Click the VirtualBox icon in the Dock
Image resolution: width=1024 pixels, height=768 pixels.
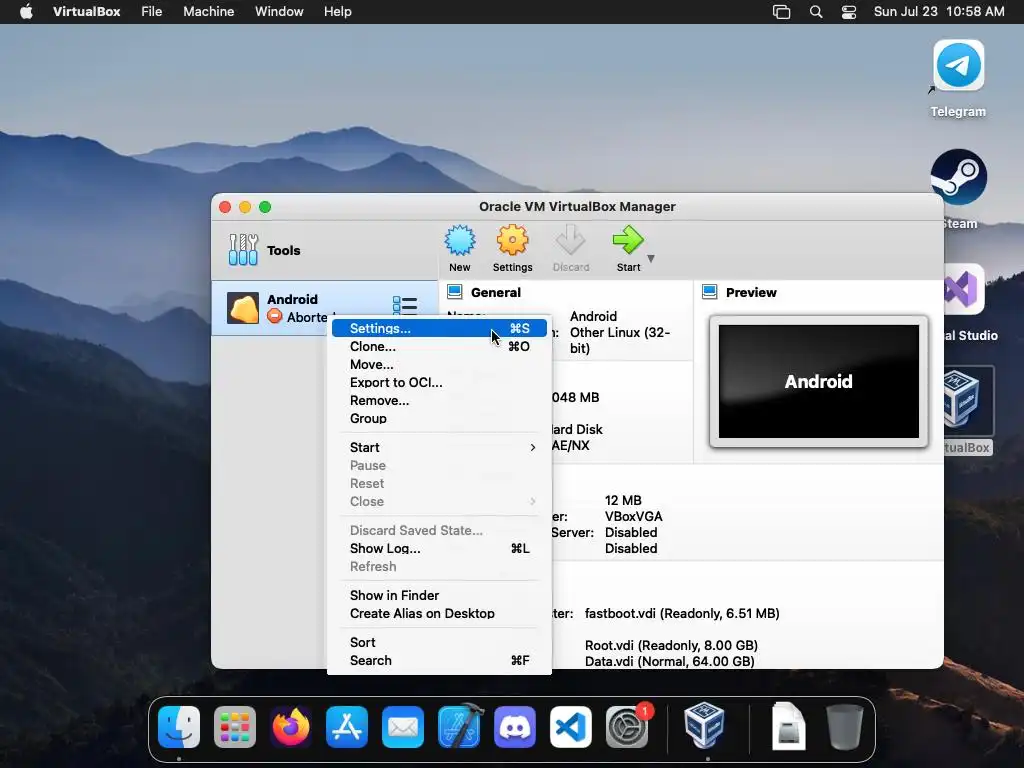704,725
